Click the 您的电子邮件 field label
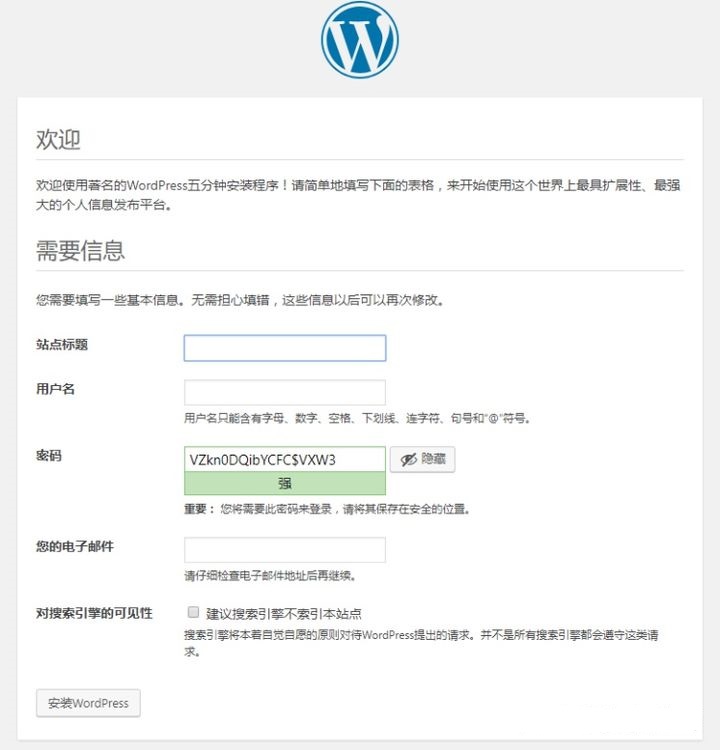 75,546
